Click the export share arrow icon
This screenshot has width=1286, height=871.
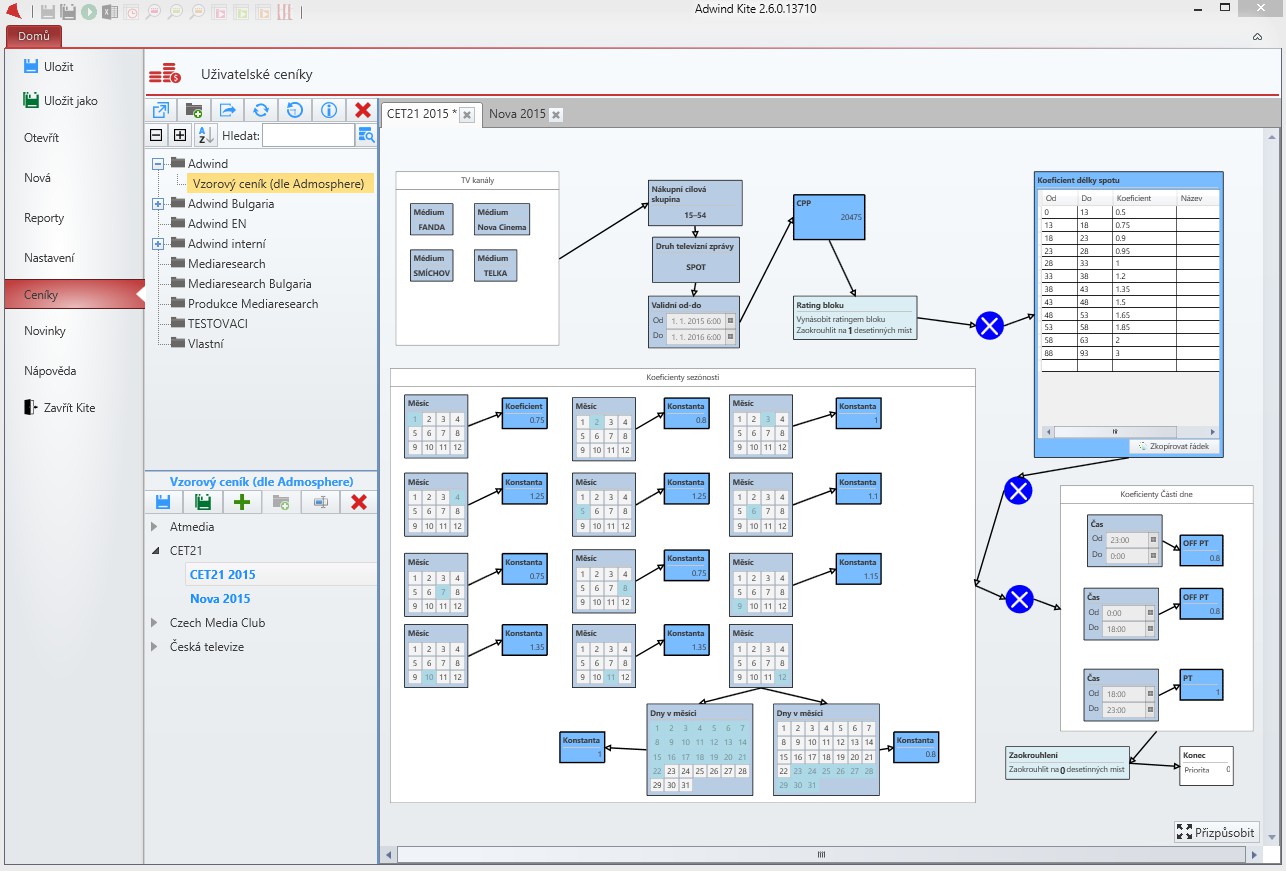227,110
